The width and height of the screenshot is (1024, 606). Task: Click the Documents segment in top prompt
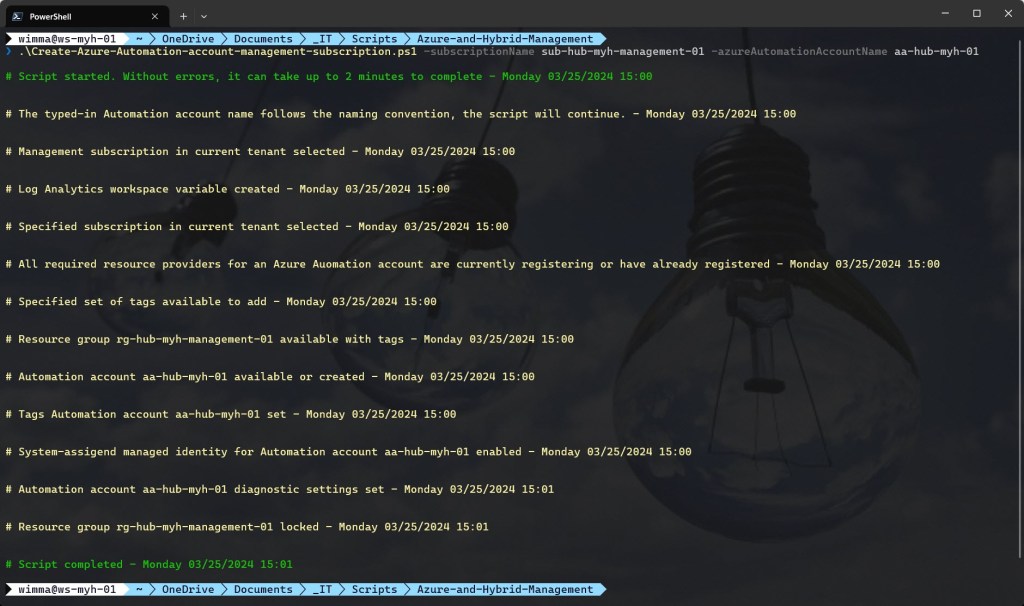pyautogui.click(x=263, y=39)
